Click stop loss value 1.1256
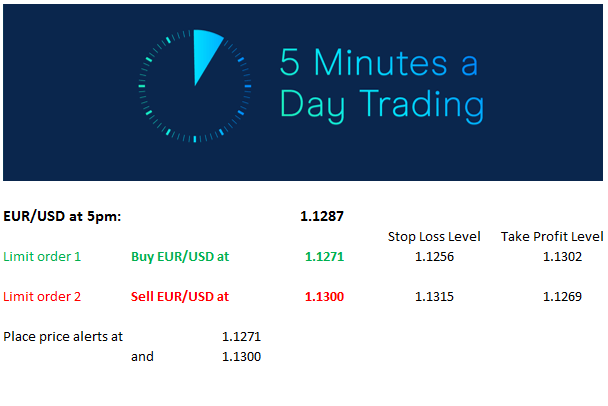The image size is (608, 406). [x=434, y=257]
